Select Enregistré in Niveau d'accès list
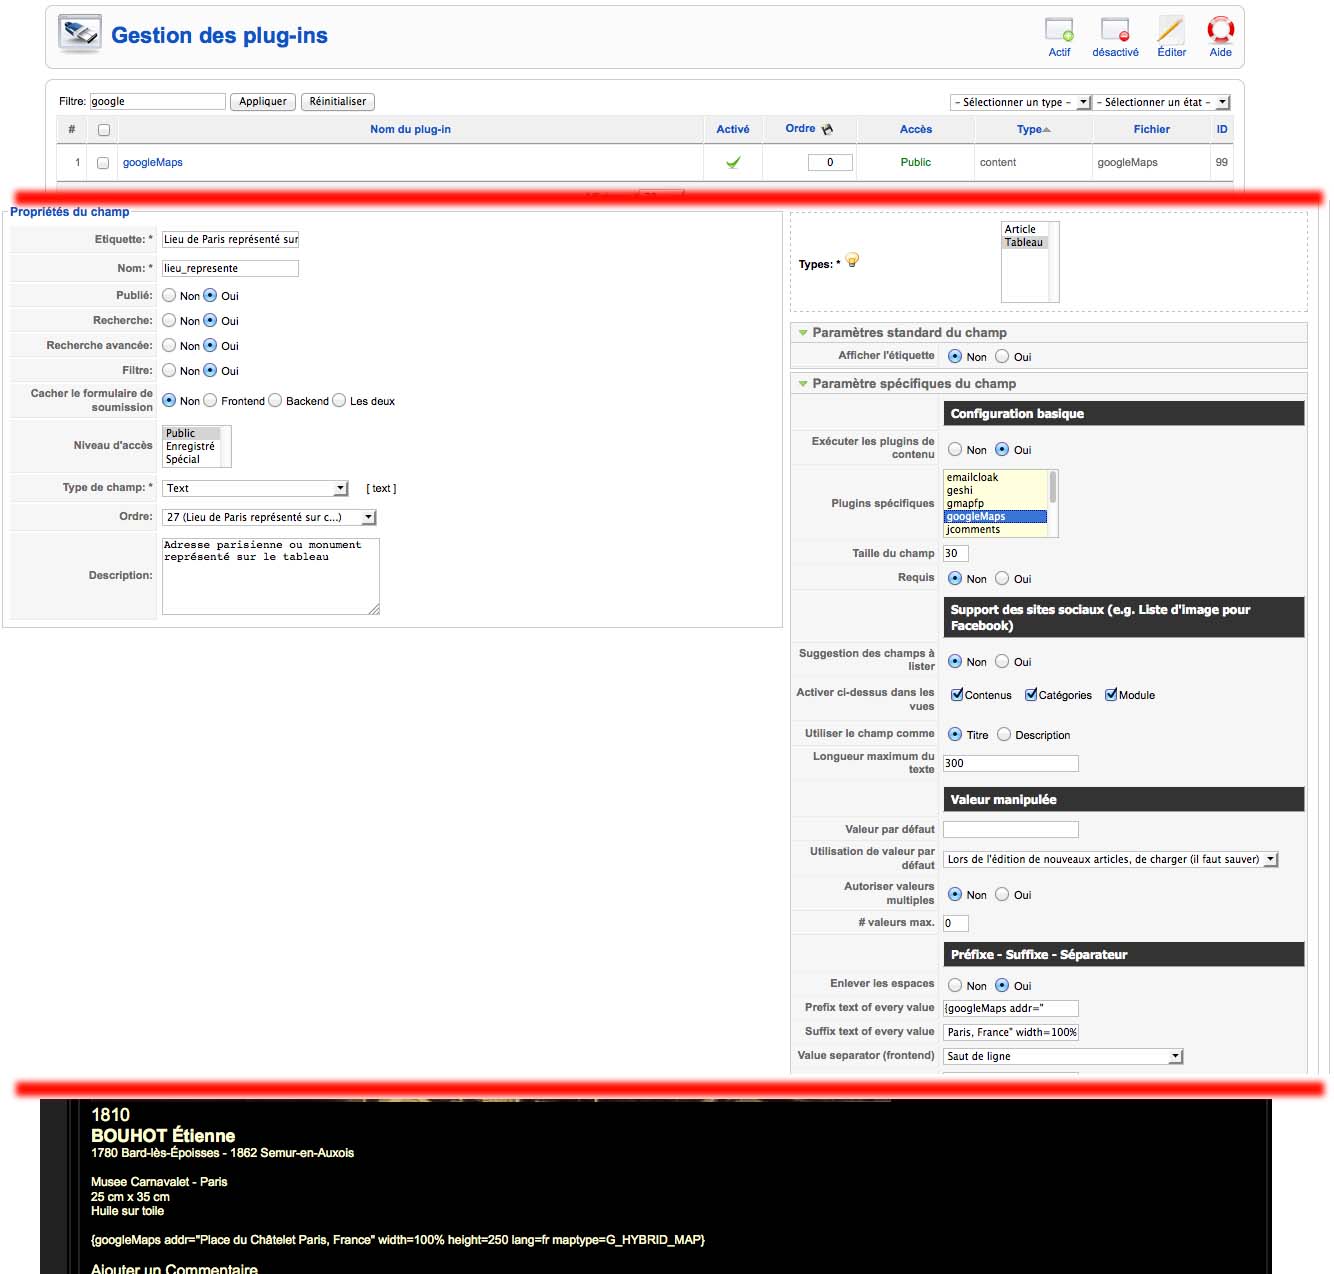This screenshot has height=1274, width=1334. pos(190,447)
